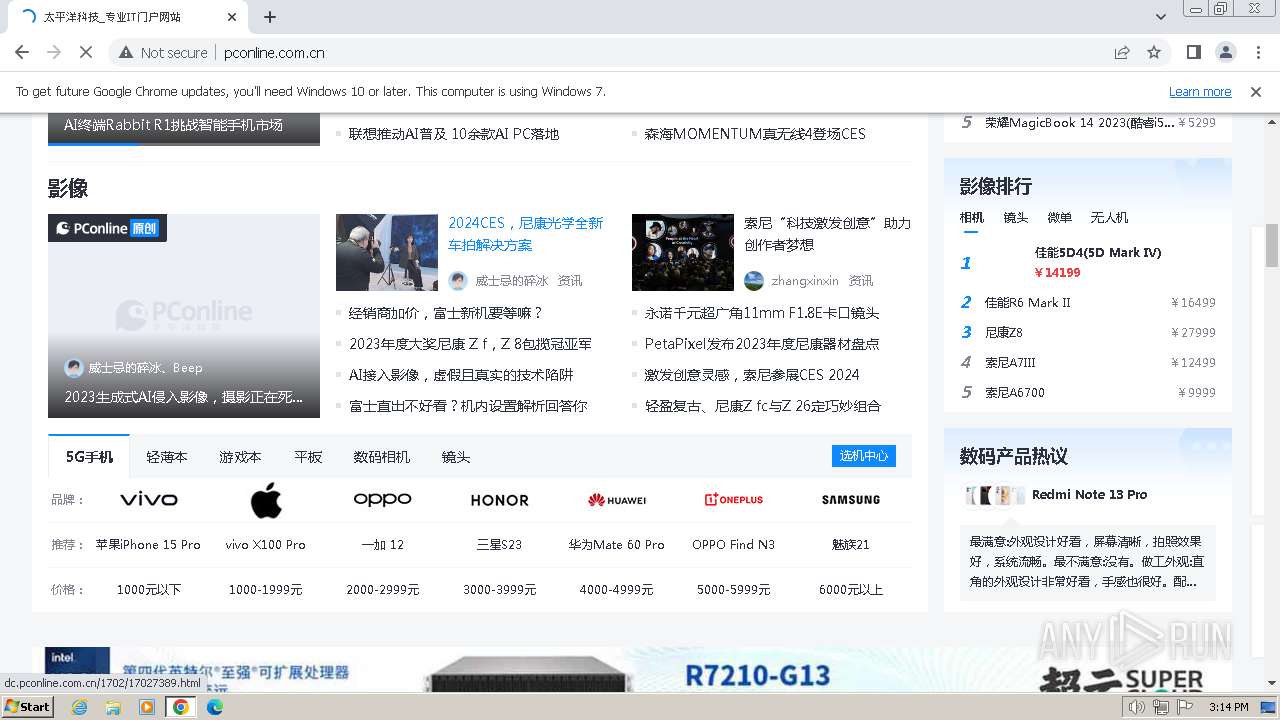1280x720 pixels.
Task: Switch to the 镜头 product tab
Action: (456, 457)
